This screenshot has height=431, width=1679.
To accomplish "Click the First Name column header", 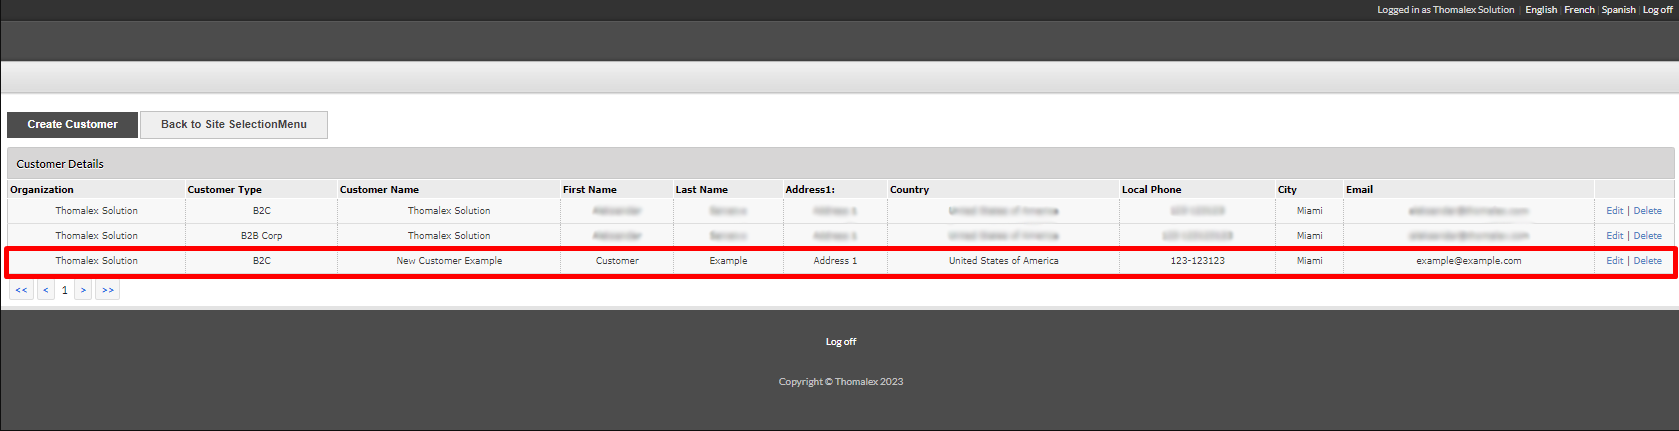I will click(x=590, y=189).
